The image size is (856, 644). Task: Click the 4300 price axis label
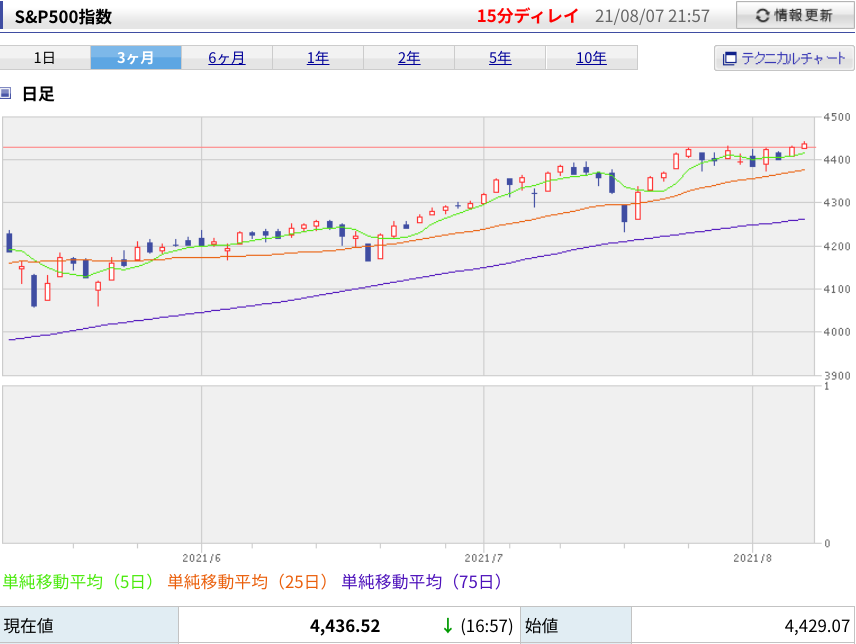[x=837, y=202]
